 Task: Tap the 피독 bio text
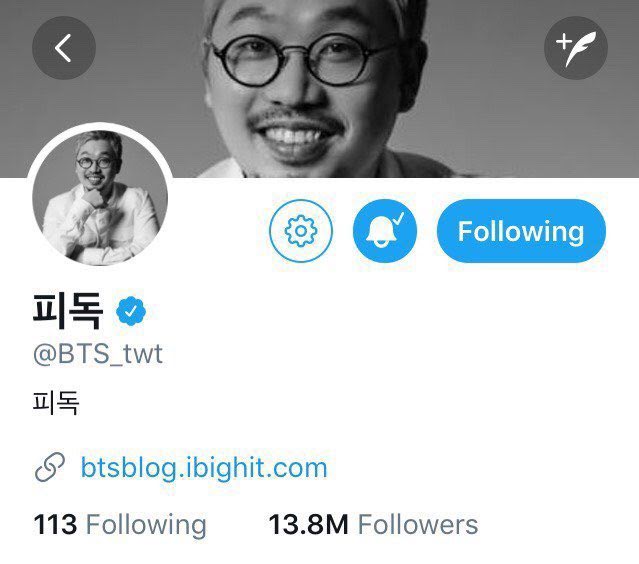pyautogui.click(x=56, y=403)
